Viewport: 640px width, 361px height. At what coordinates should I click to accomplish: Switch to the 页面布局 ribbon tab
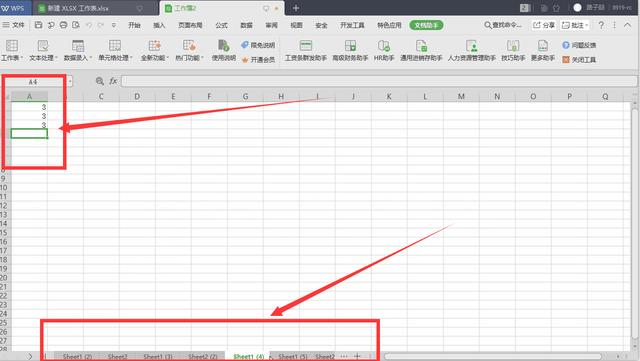pyautogui.click(x=190, y=25)
